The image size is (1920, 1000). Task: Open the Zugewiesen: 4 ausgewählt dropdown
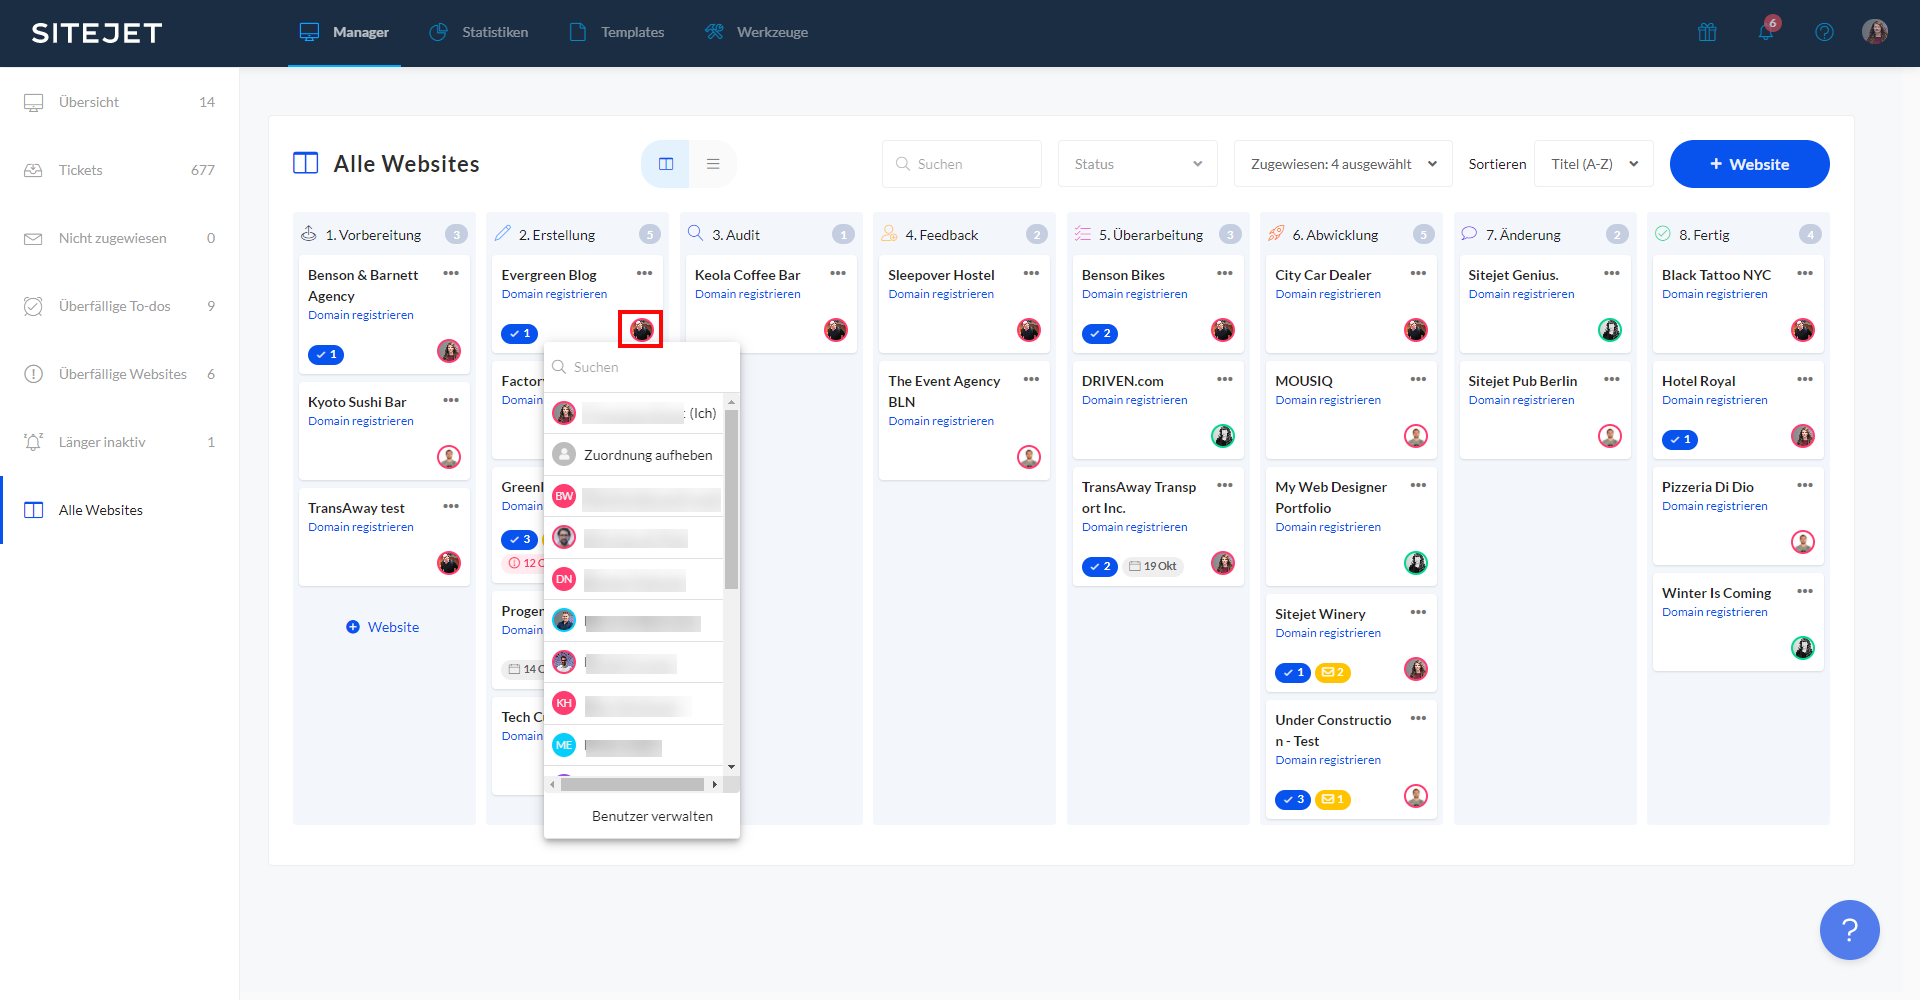point(1343,164)
